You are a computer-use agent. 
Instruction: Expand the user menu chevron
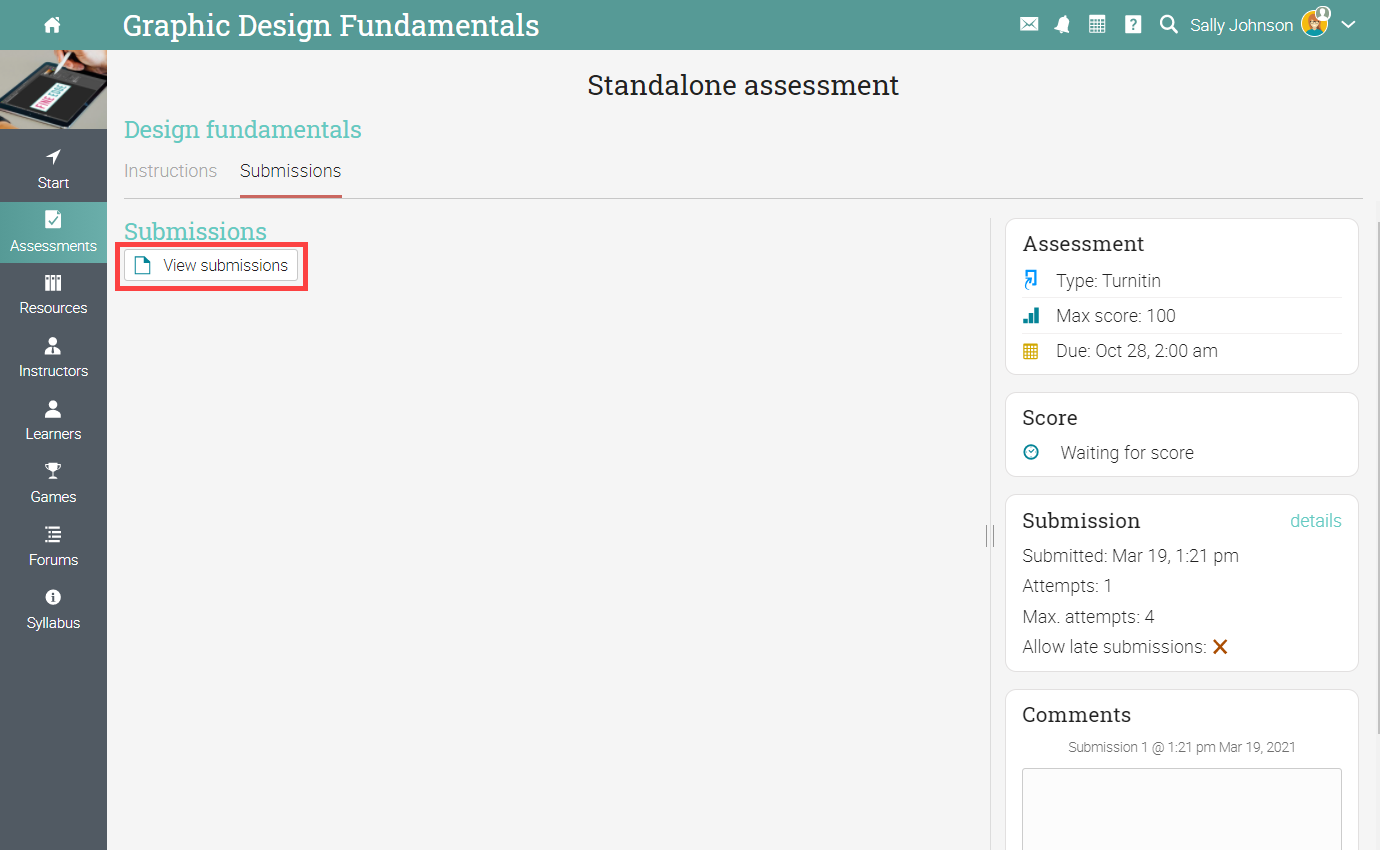pos(1348,25)
